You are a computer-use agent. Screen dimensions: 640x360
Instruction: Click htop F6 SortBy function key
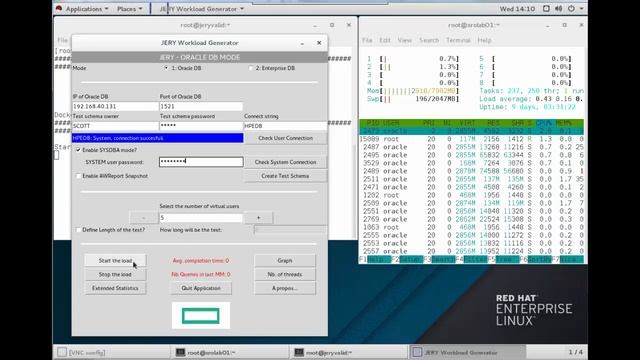pyautogui.click(x=535, y=259)
